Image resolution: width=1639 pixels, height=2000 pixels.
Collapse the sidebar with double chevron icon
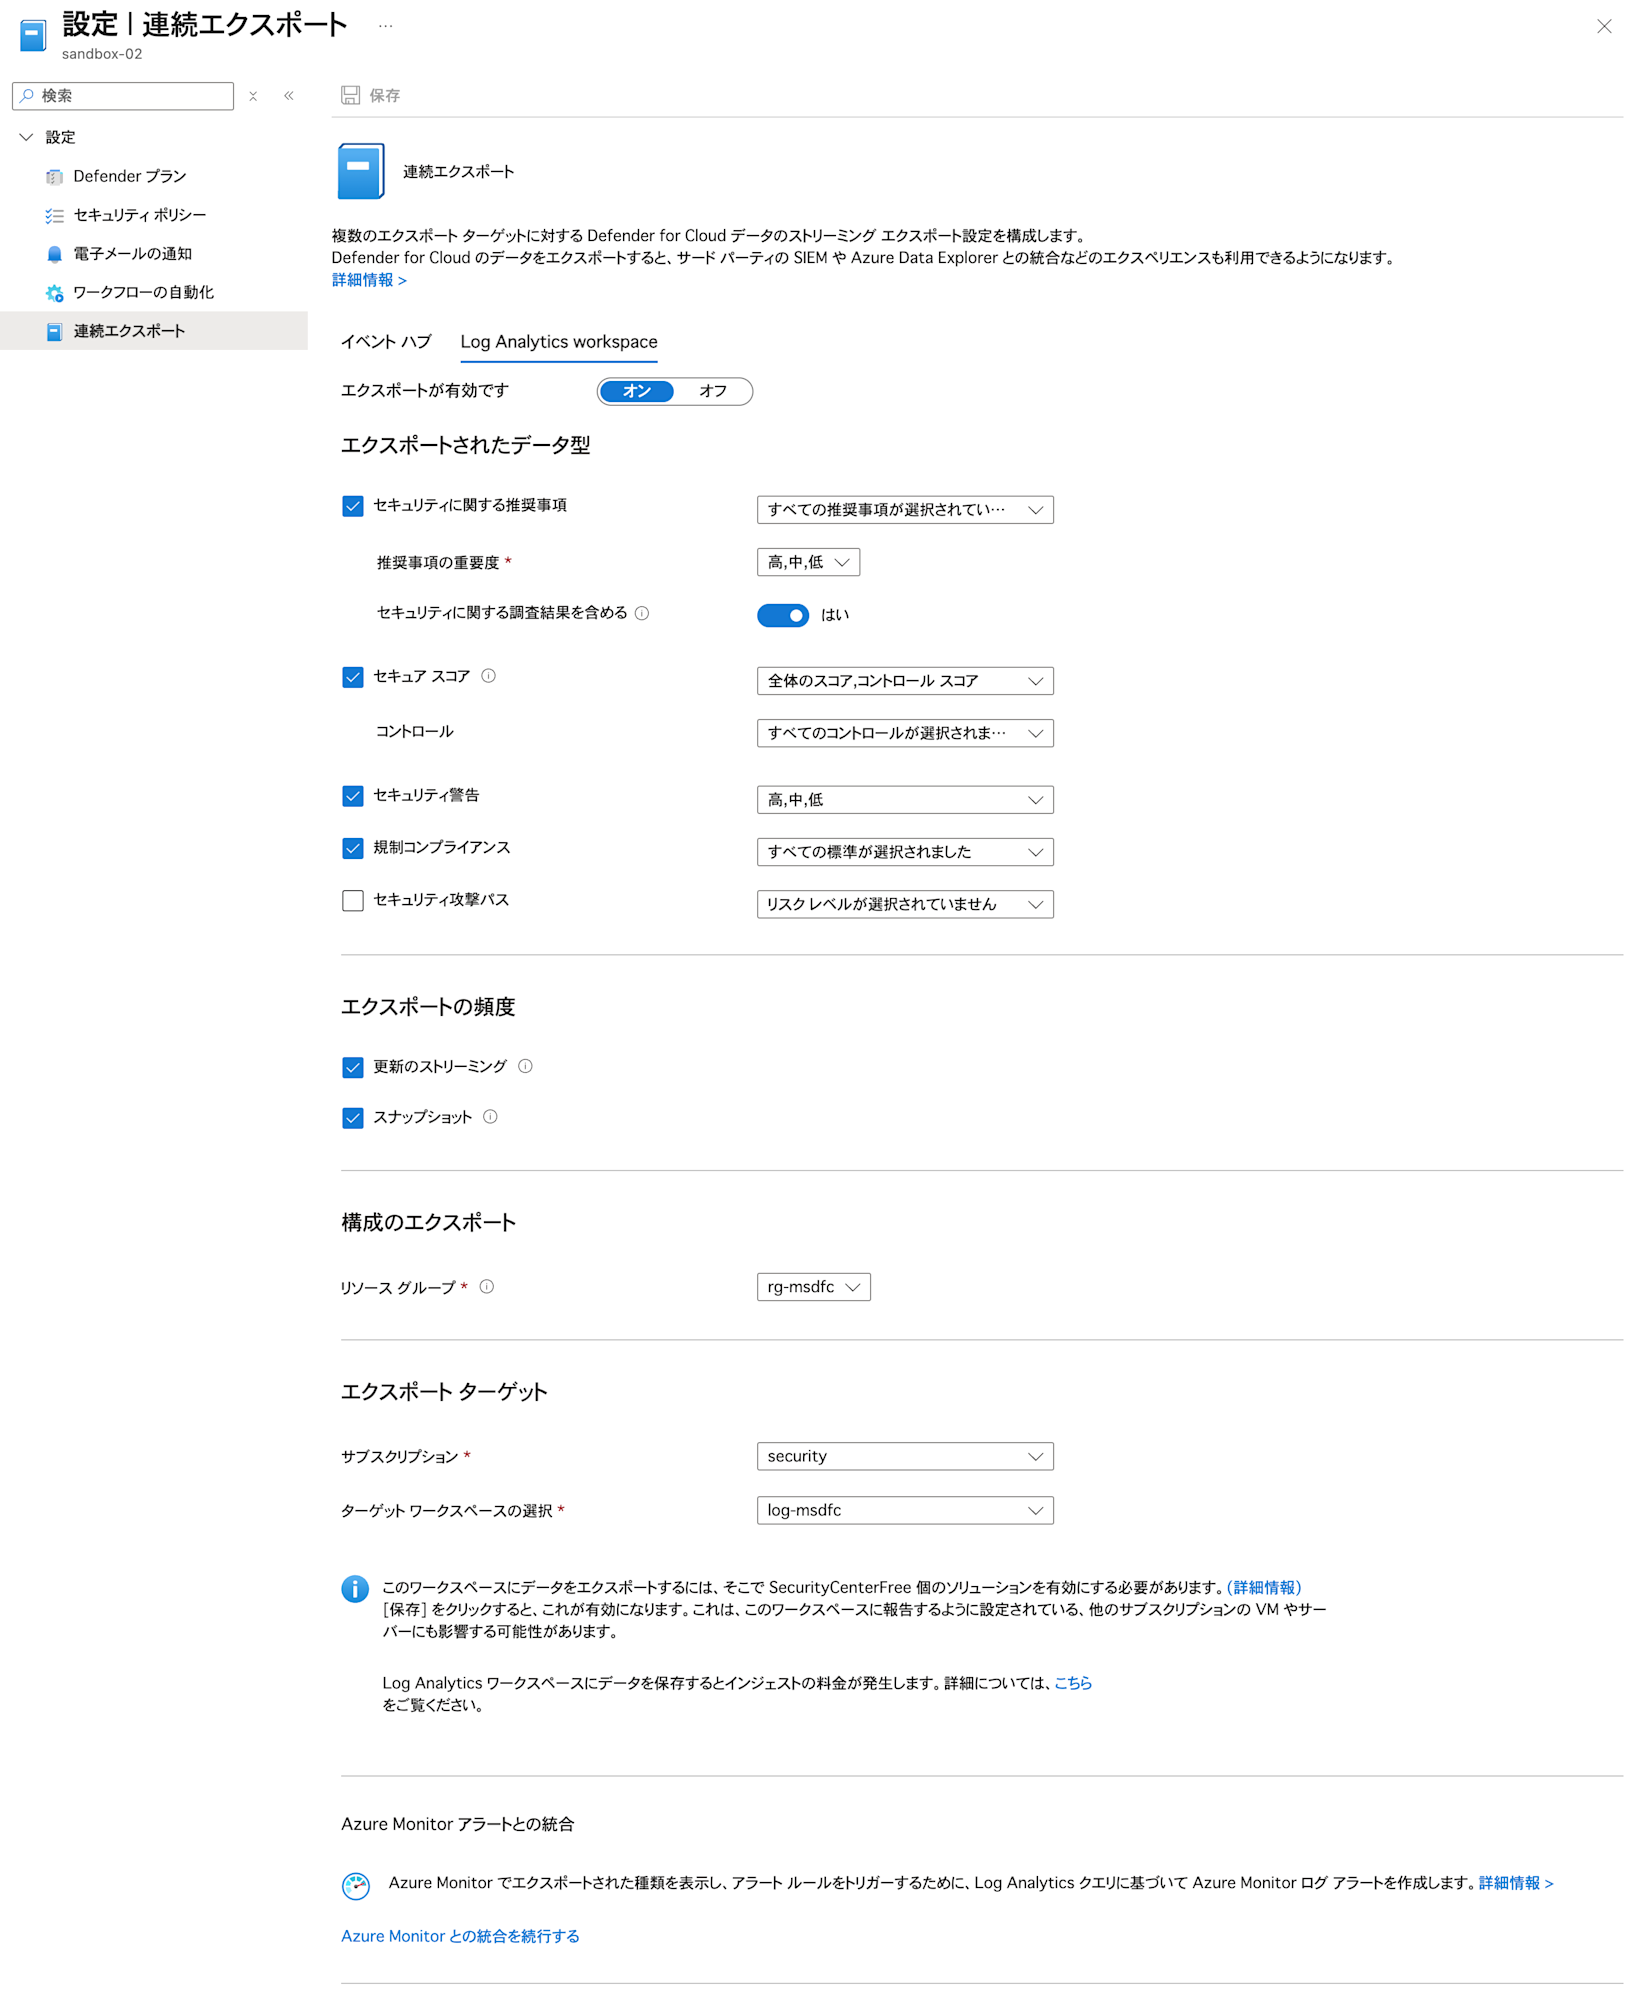[289, 96]
